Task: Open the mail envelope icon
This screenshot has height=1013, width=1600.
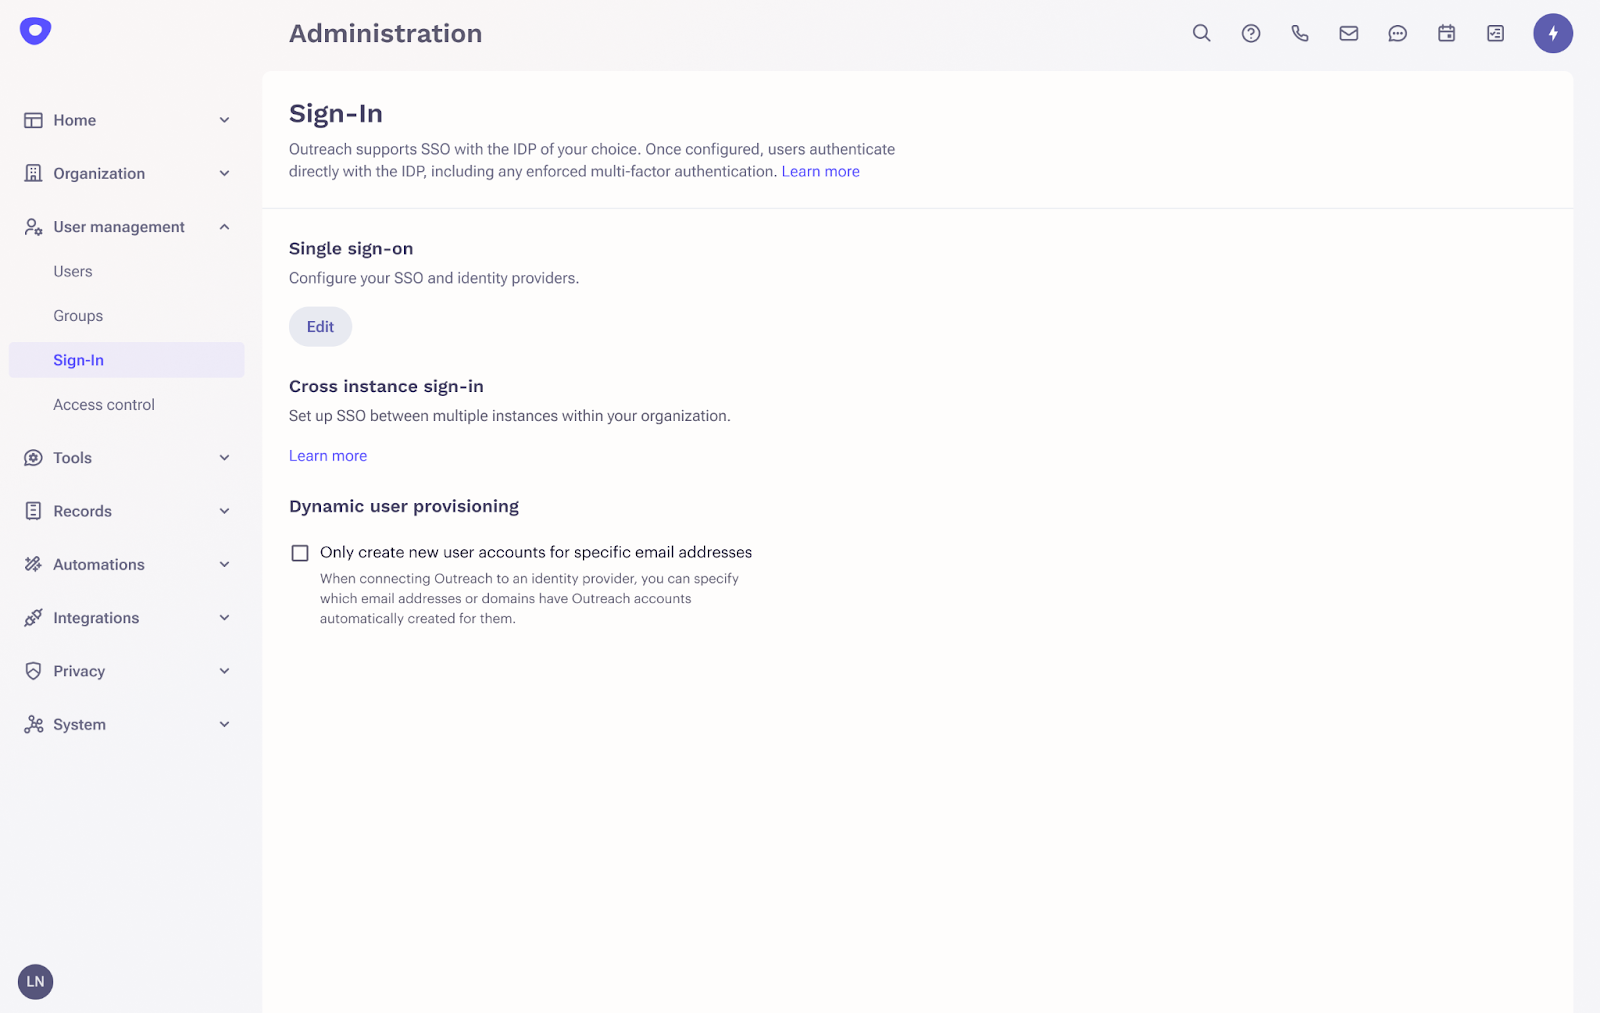Action: pyautogui.click(x=1348, y=33)
